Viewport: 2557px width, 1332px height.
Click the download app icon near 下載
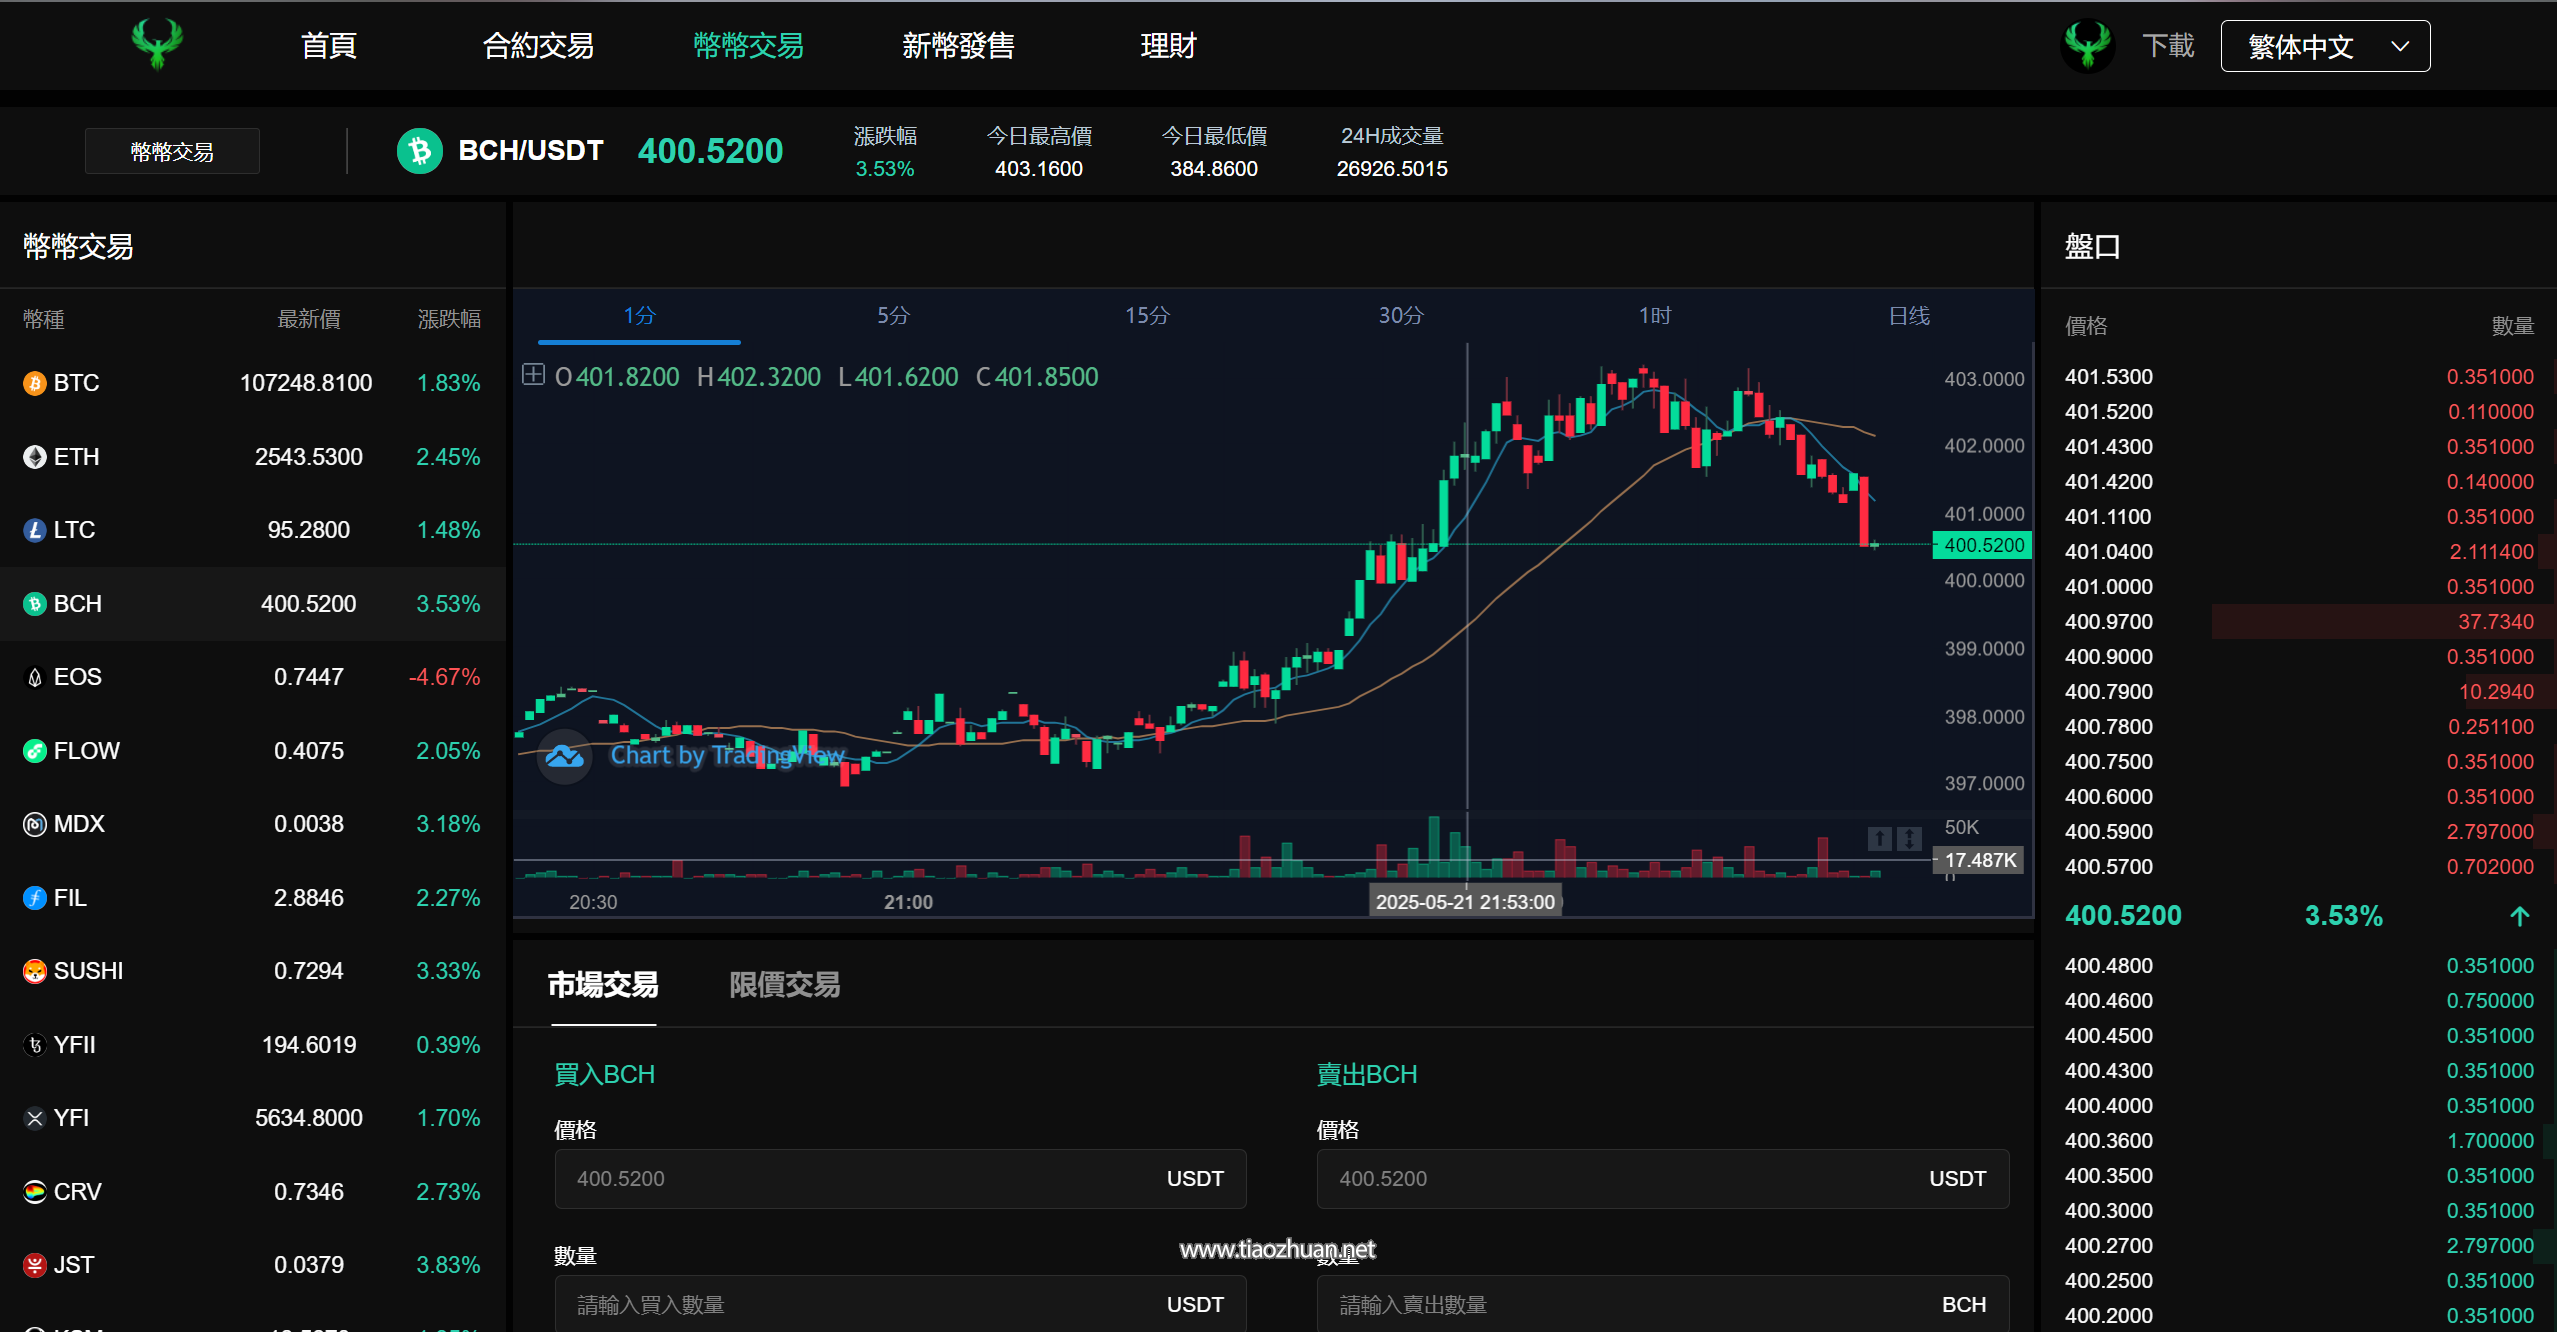(2087, 45)
